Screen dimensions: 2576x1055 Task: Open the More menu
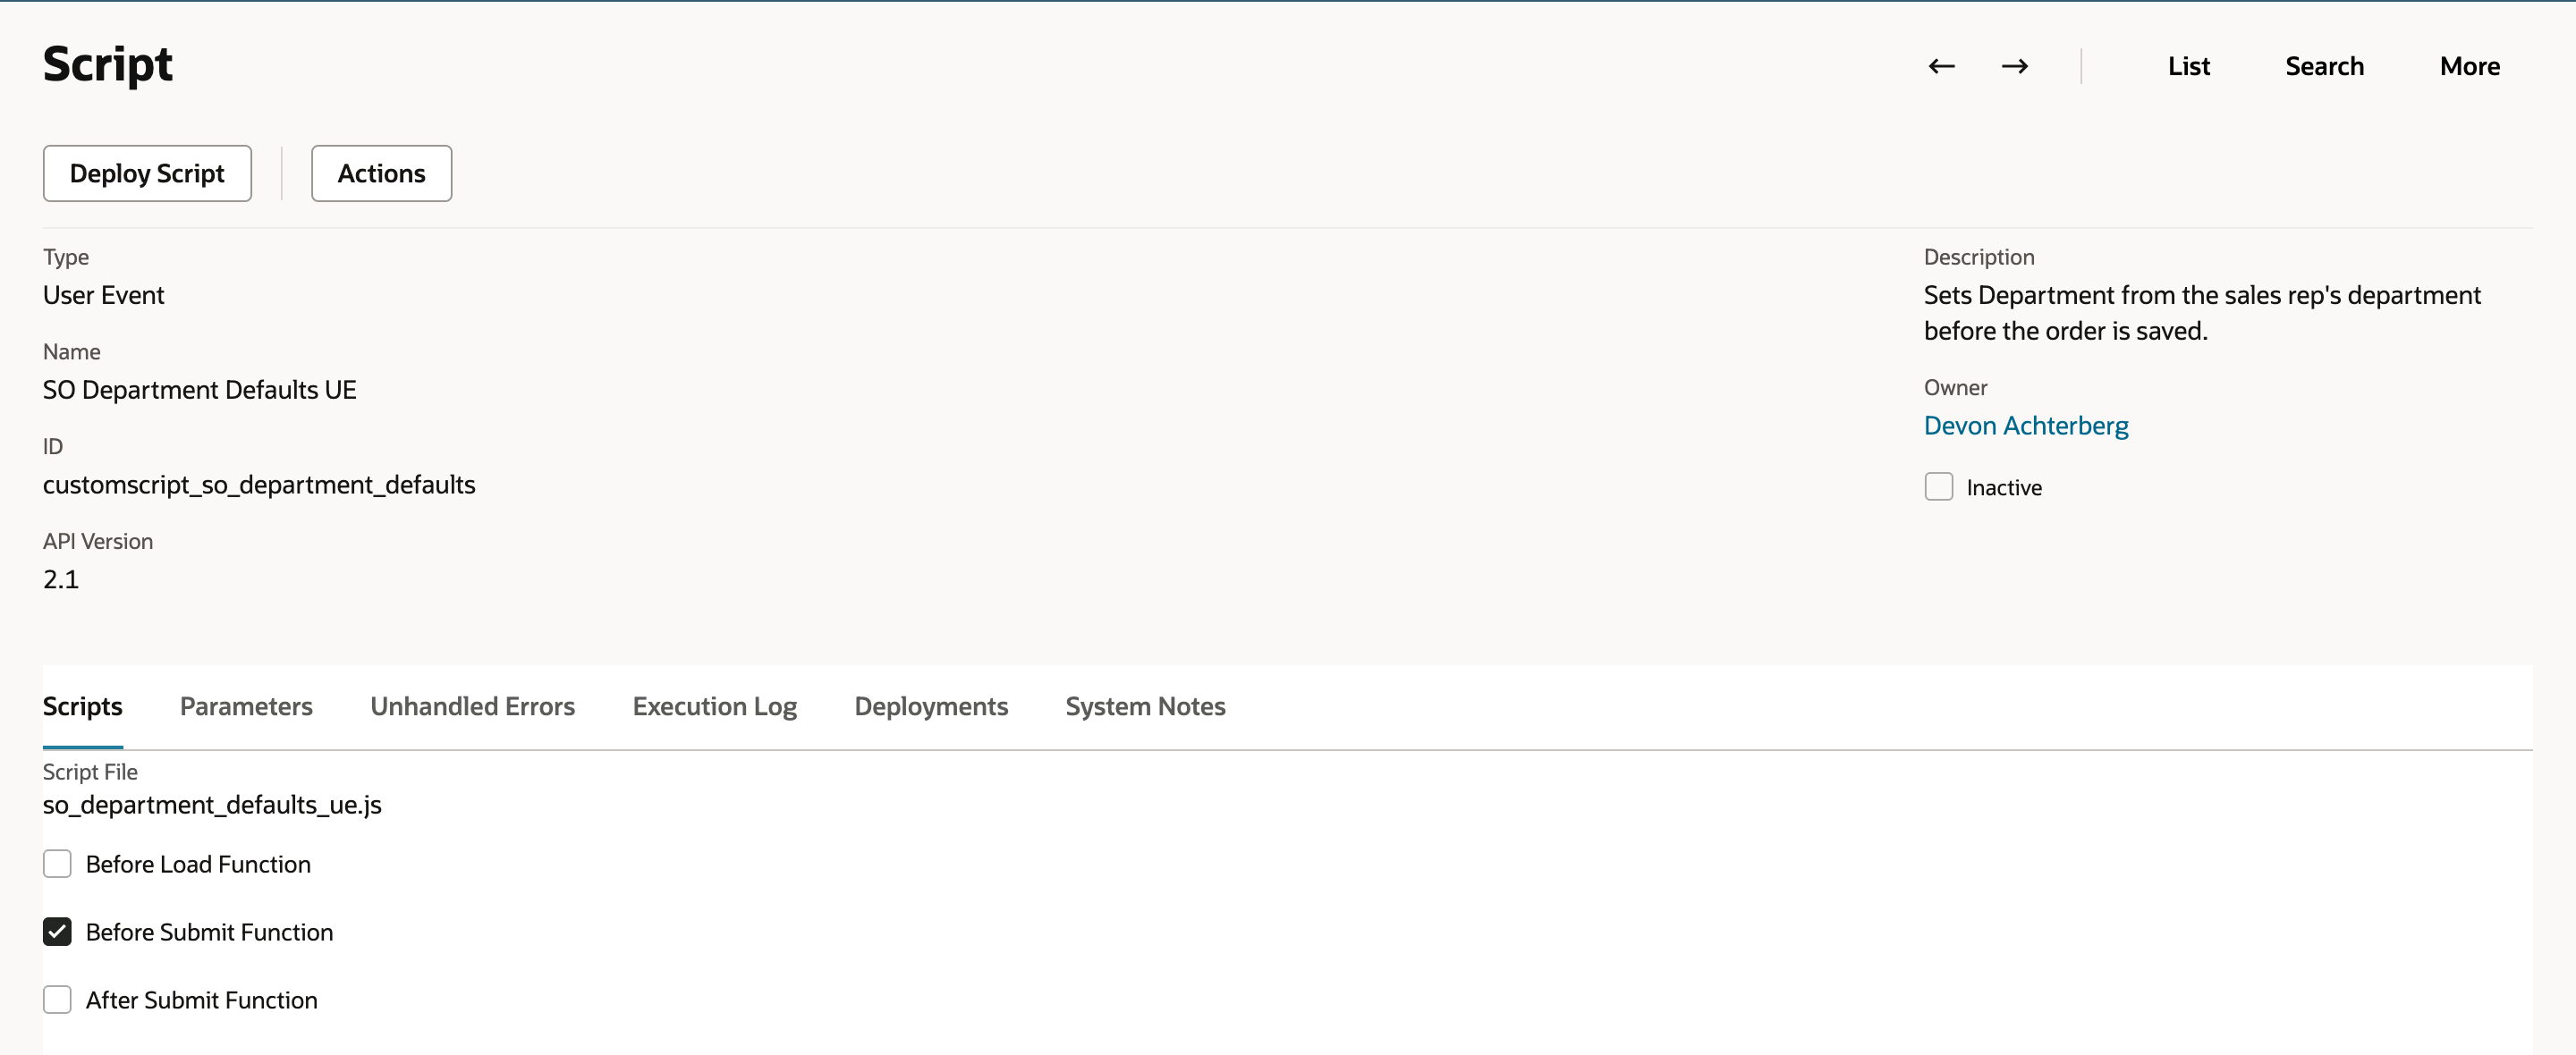tap(2469, 66)
